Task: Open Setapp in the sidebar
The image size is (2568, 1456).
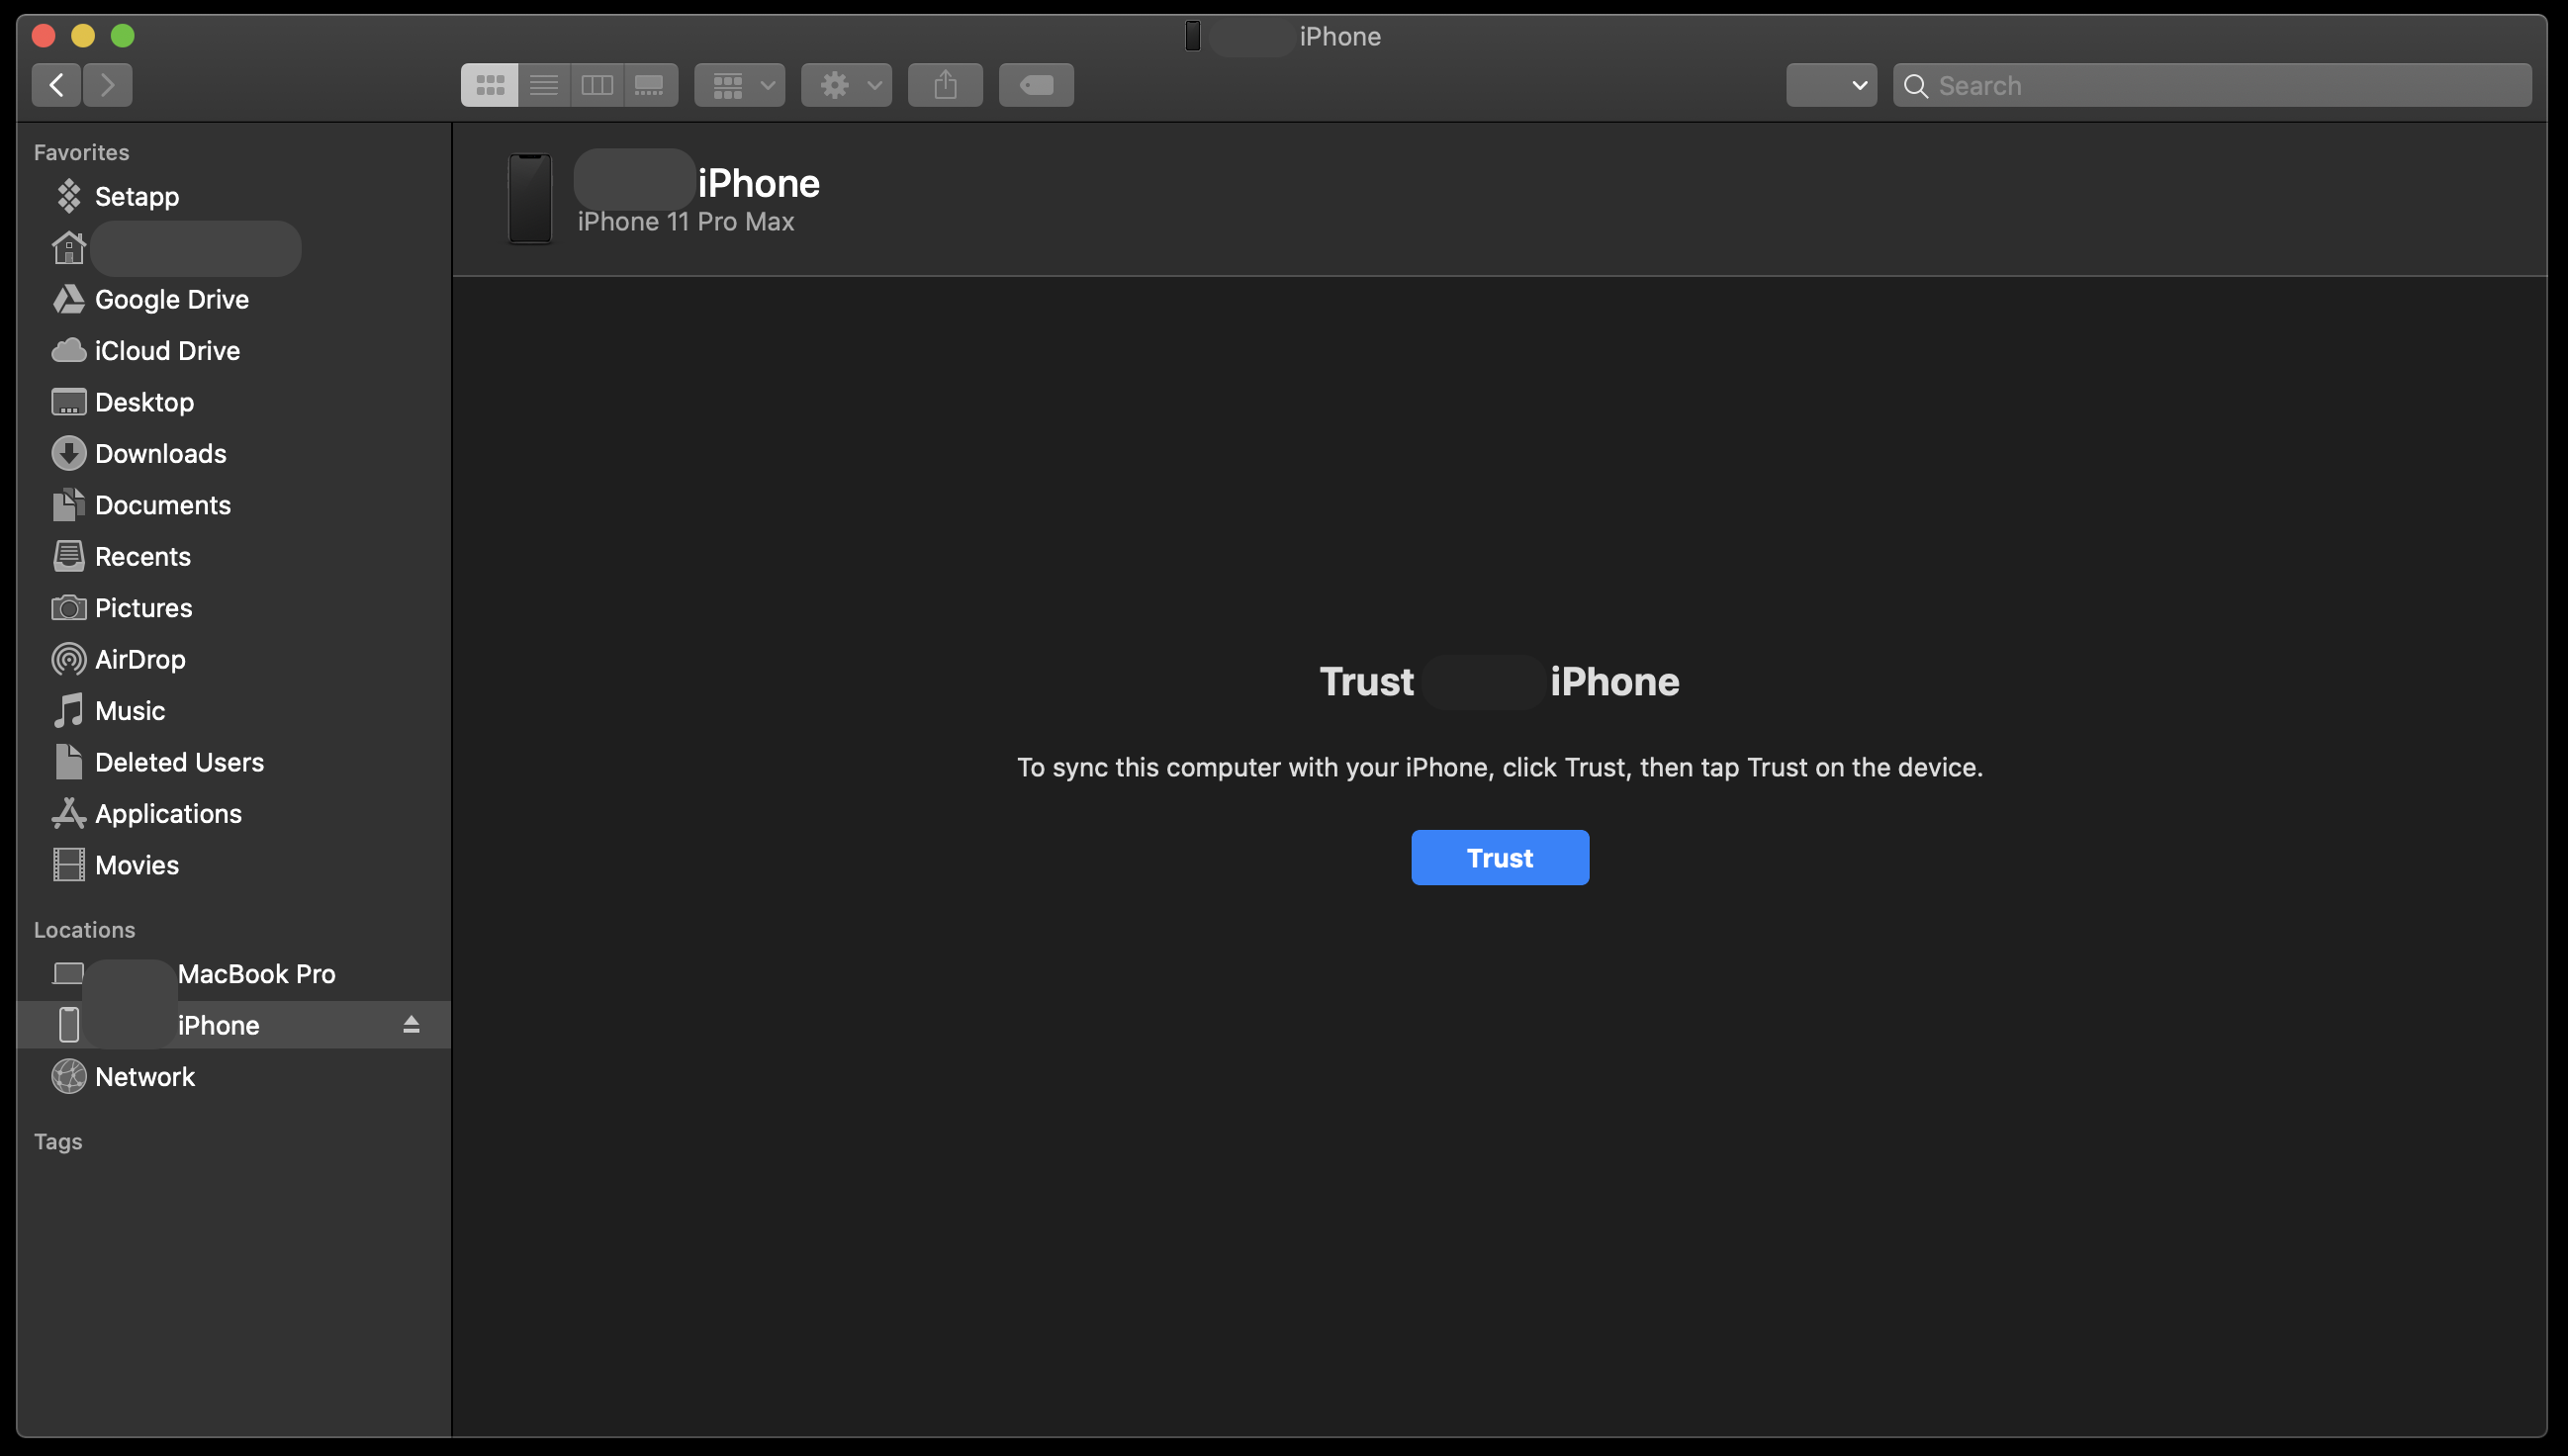Action: click(233, 196)
